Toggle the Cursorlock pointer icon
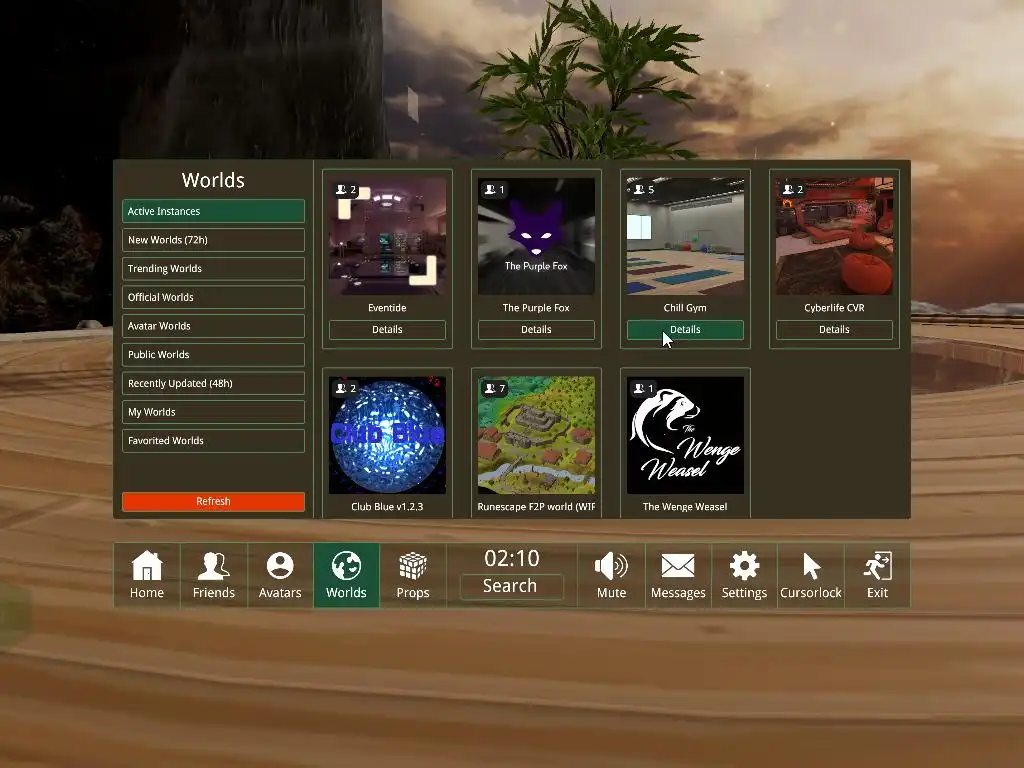Screen dimensions: 1024x768 click(811, 566)
